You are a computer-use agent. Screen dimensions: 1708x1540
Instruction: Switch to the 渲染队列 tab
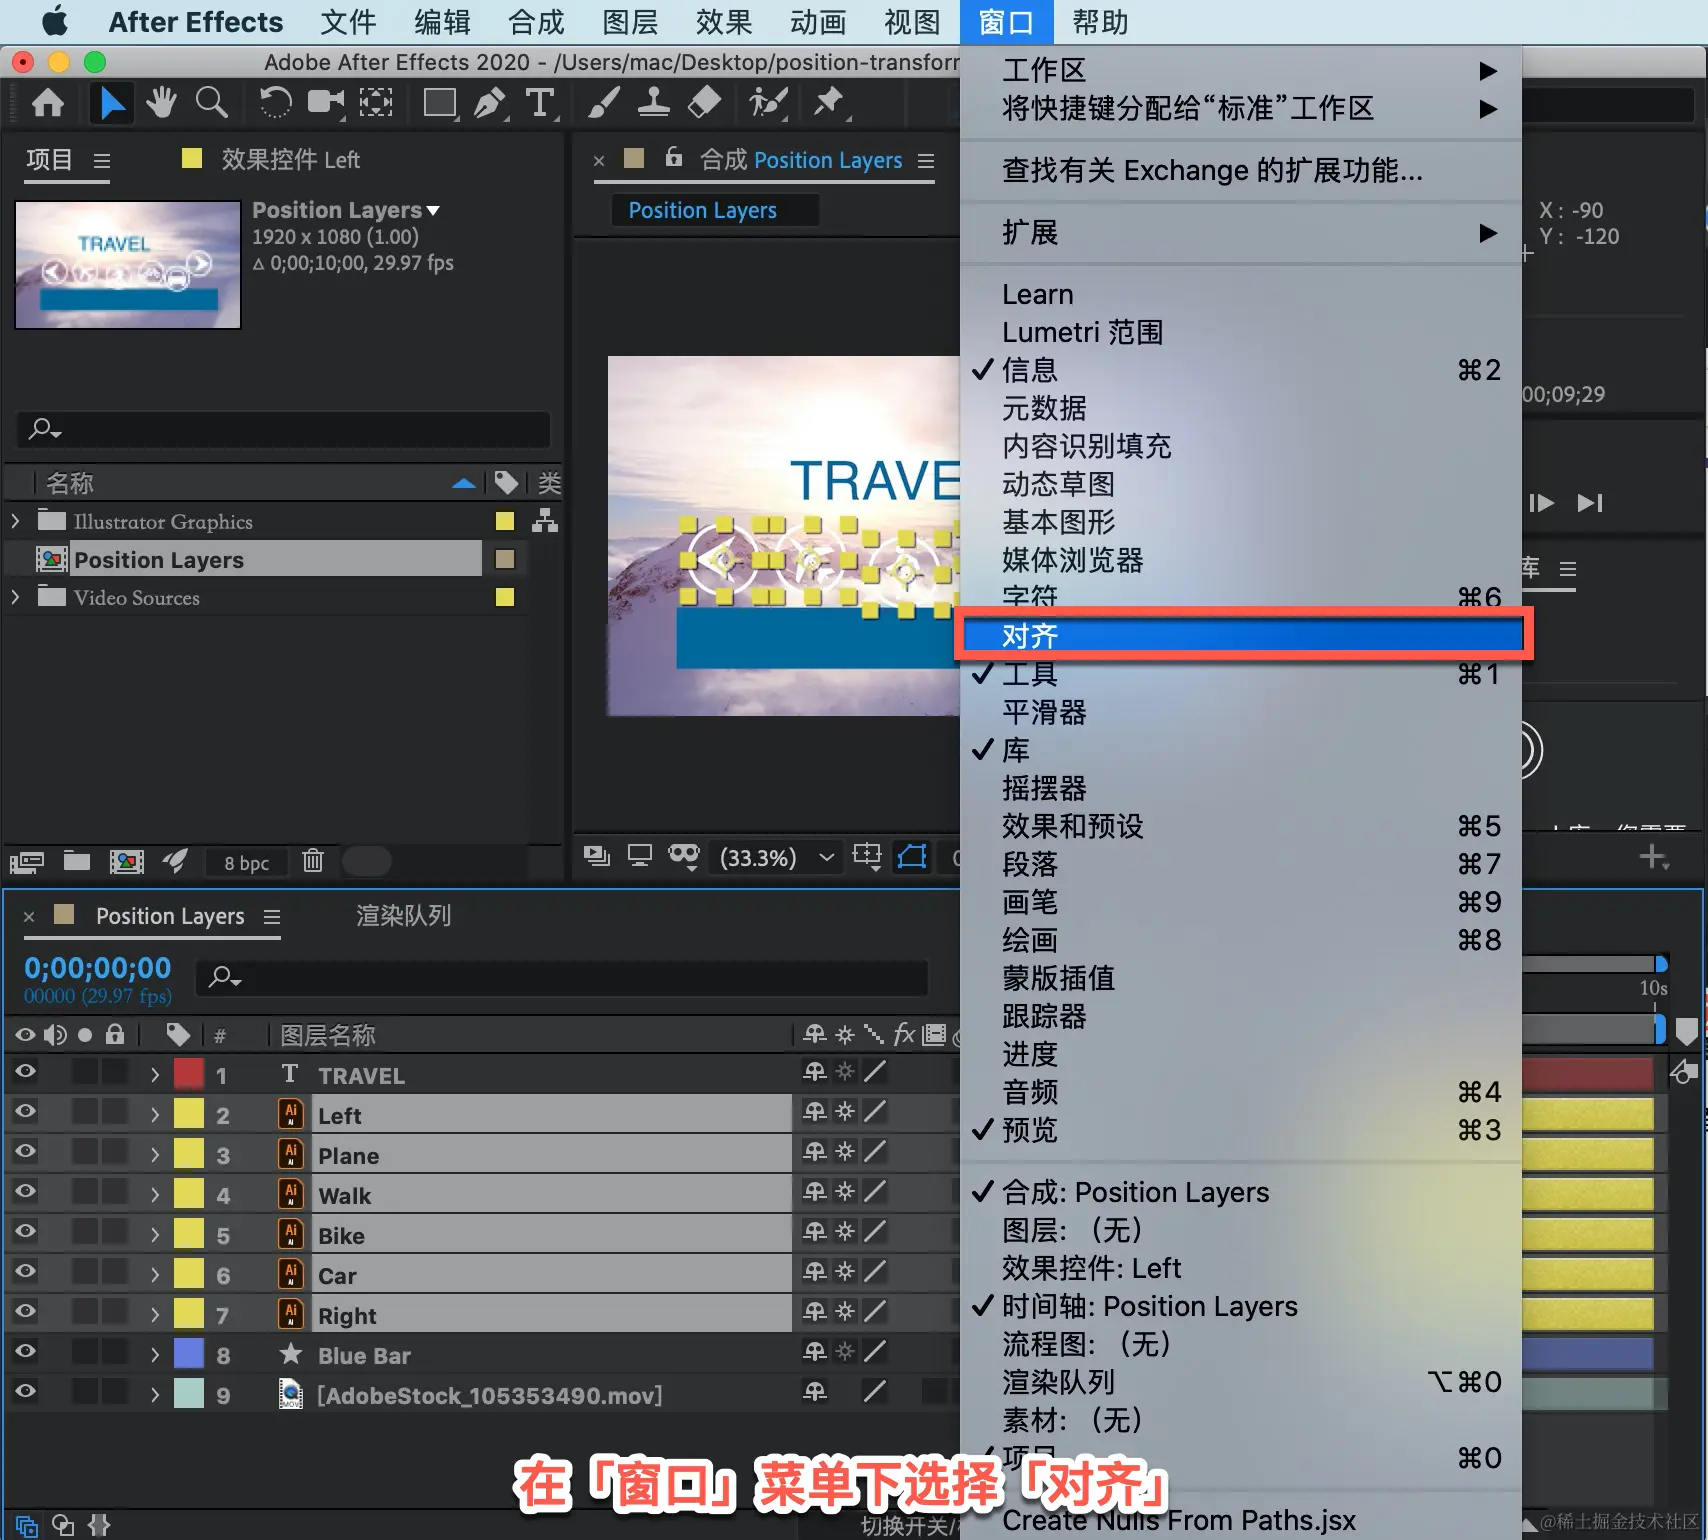point(404,916)
